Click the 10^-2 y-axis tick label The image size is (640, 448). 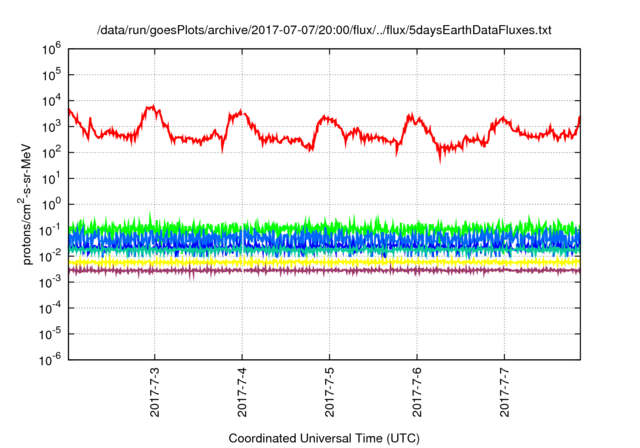(x=51, y=256)
